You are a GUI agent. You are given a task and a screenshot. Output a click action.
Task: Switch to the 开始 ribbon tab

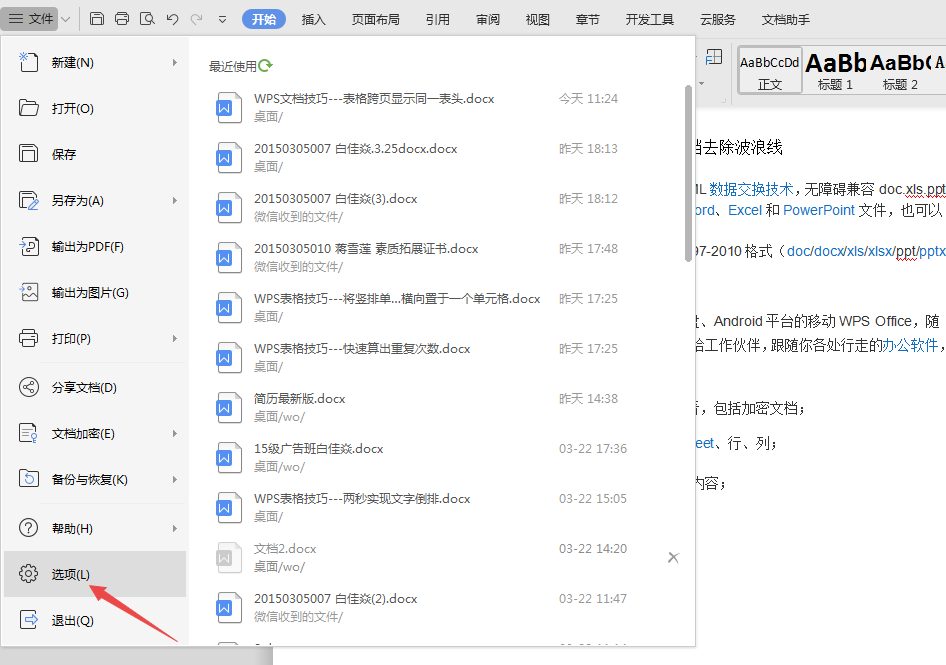pos(264,19)
